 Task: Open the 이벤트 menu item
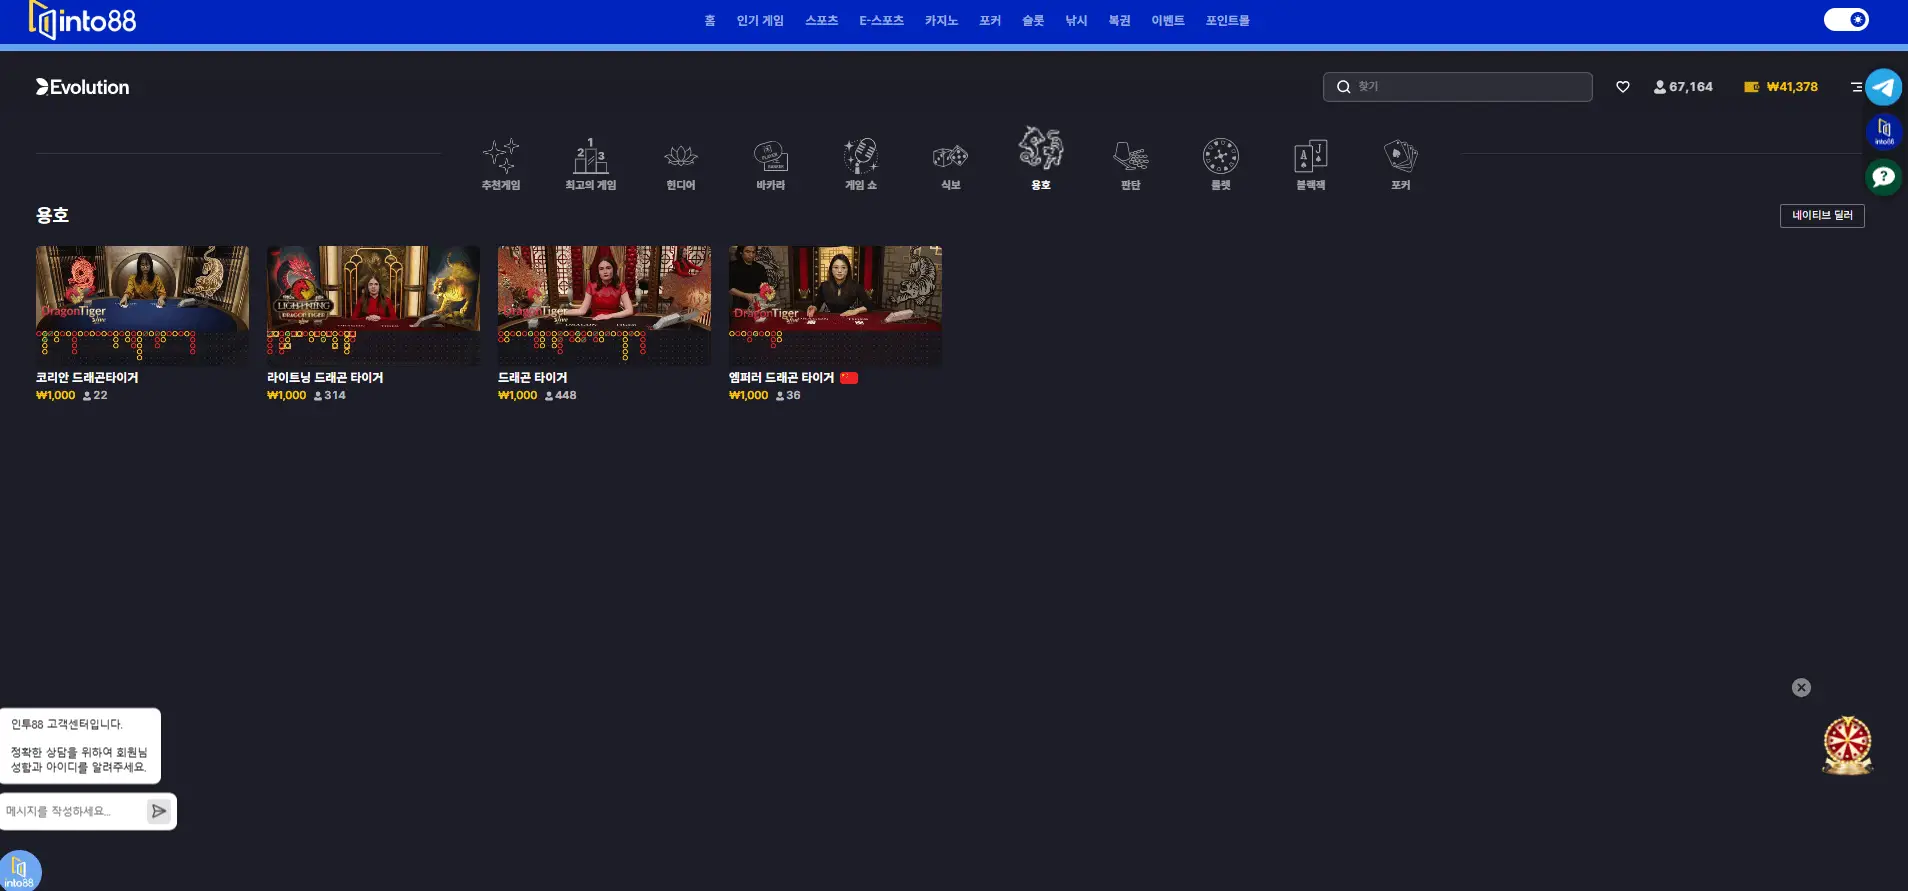1168,20
